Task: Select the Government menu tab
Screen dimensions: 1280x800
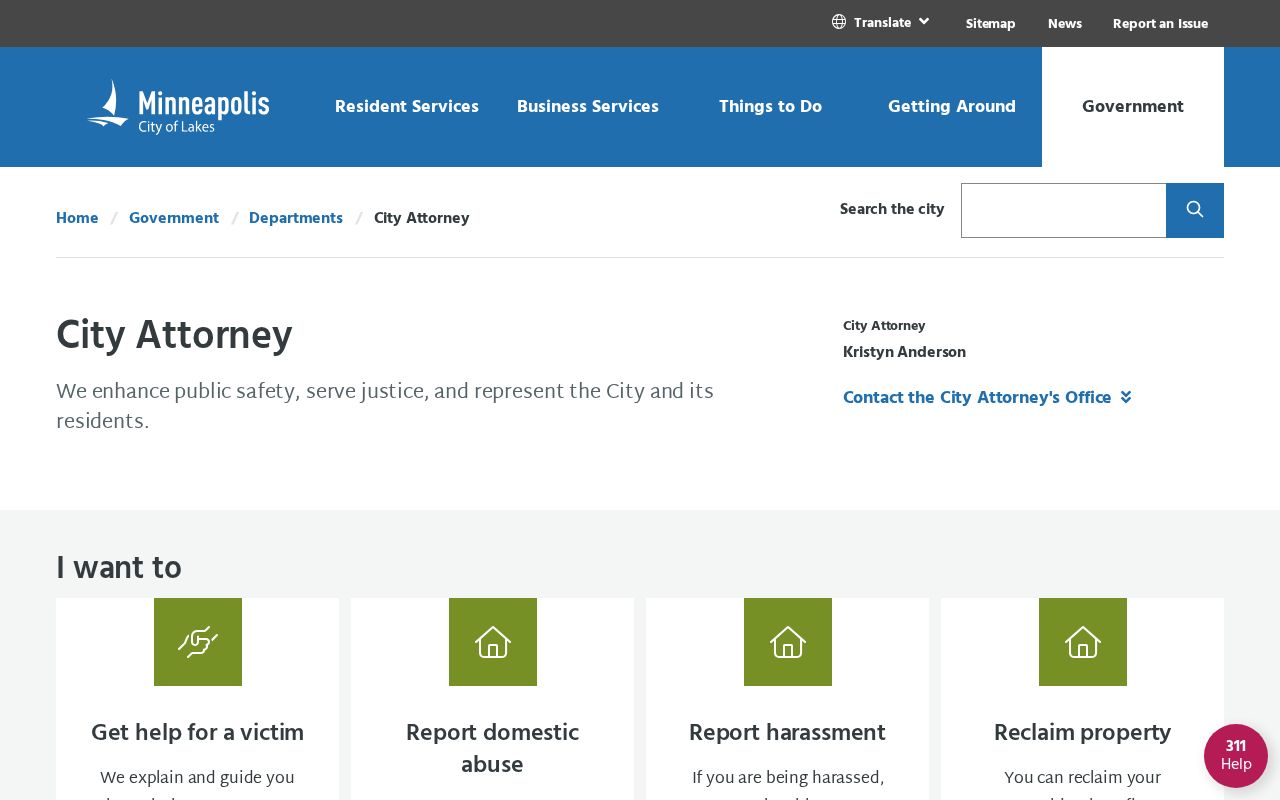Action: click(1133, 107)
